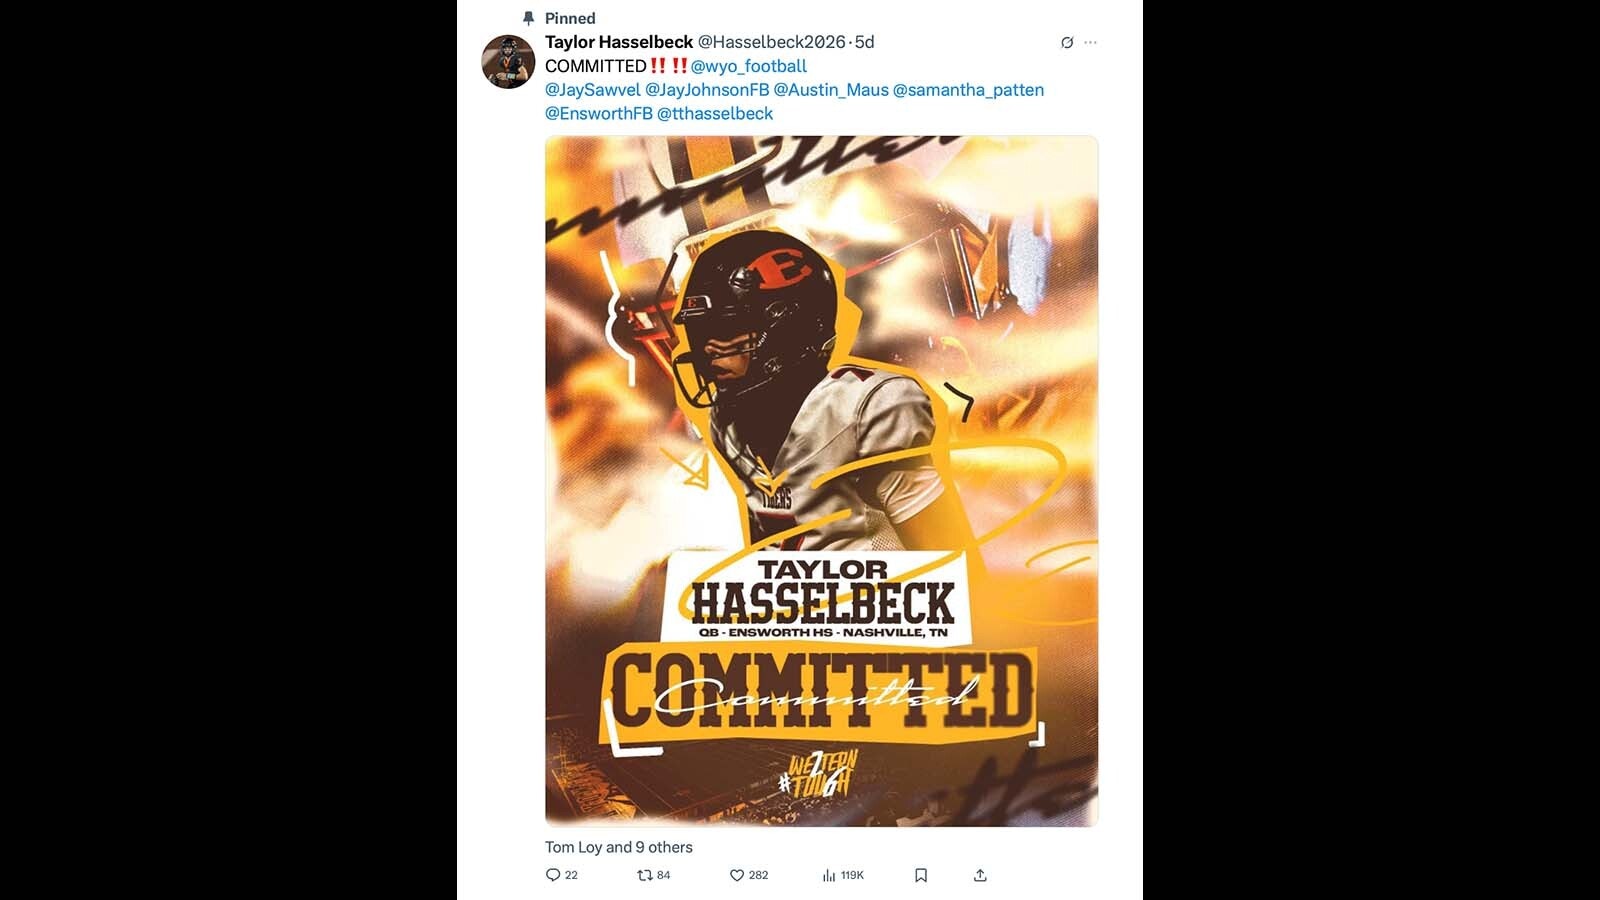This screenshot has height=900, width=1600.
Task: Open the @JaySawvel mention
Action: click(x=593, y=90)
